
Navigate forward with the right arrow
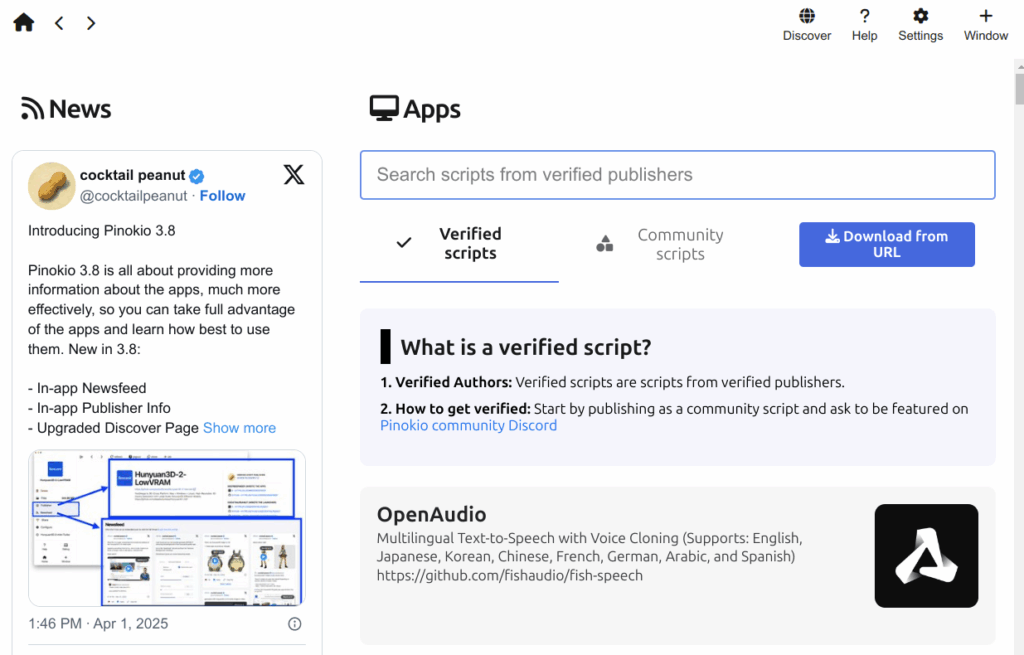tap(91, 24)
